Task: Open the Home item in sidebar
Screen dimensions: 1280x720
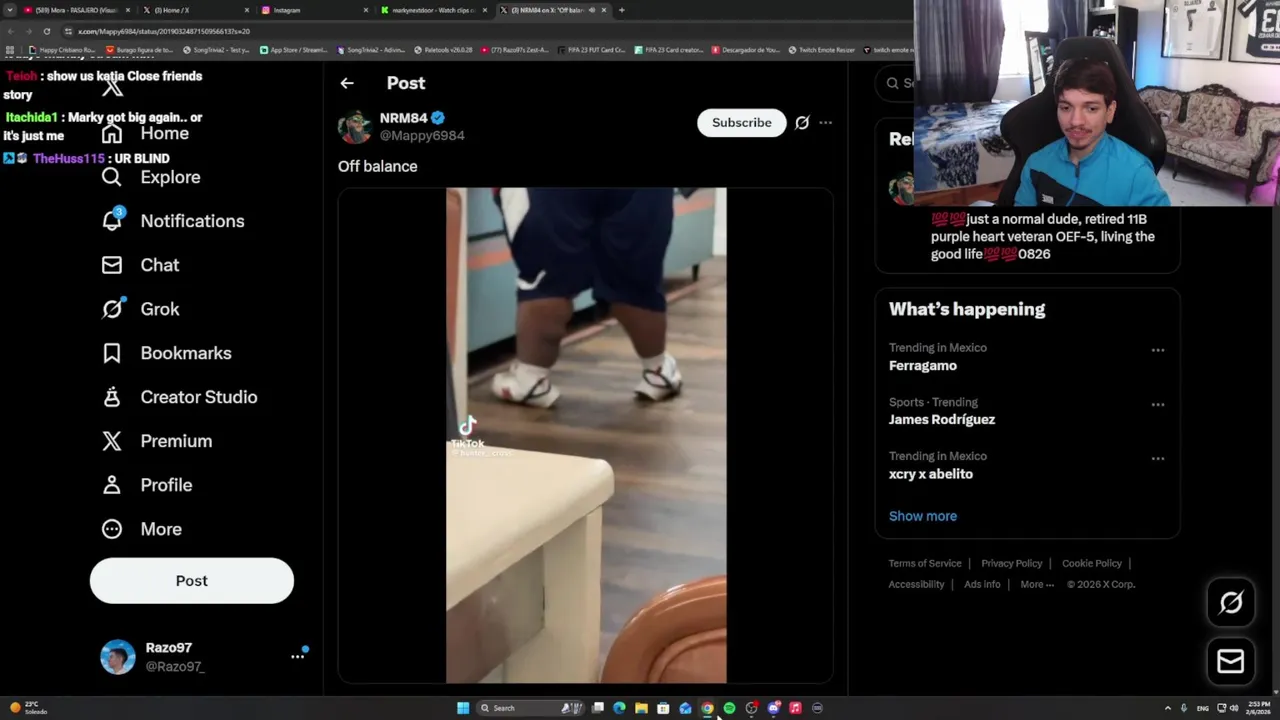Action: (x=146, y=133)
